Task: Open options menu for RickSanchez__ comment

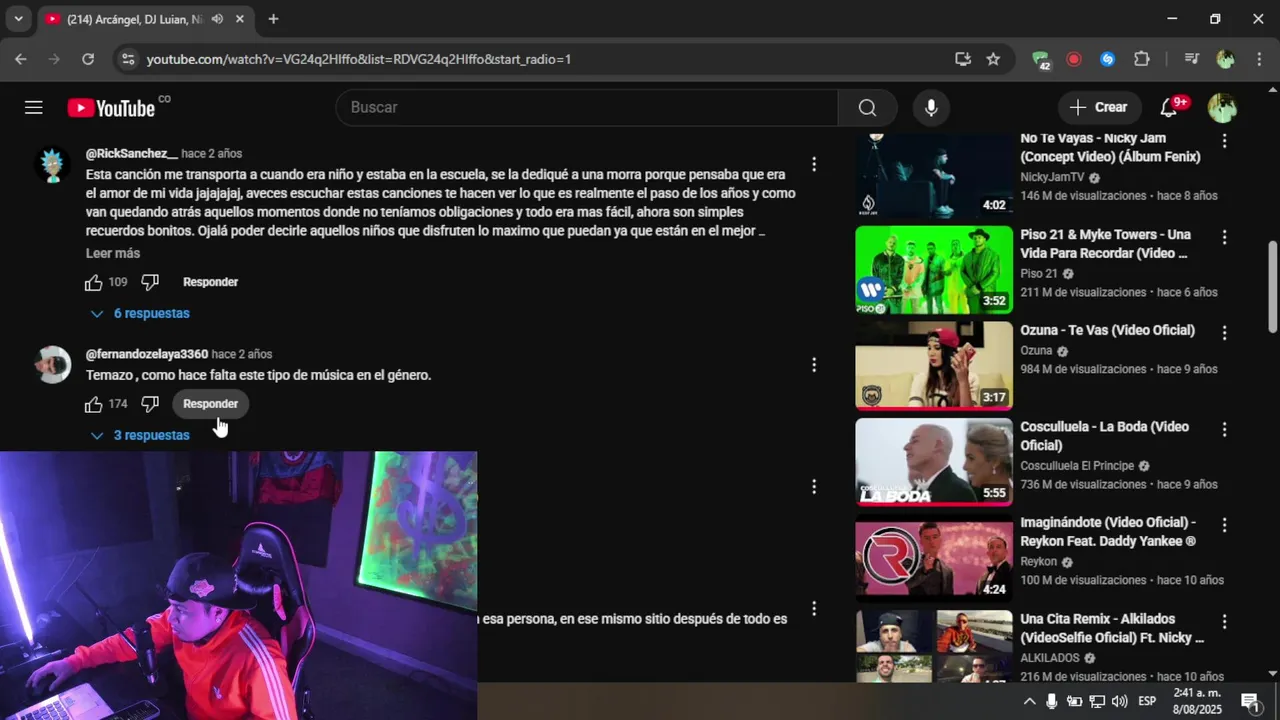Action: pyautogui.click(x=814, y=164)
